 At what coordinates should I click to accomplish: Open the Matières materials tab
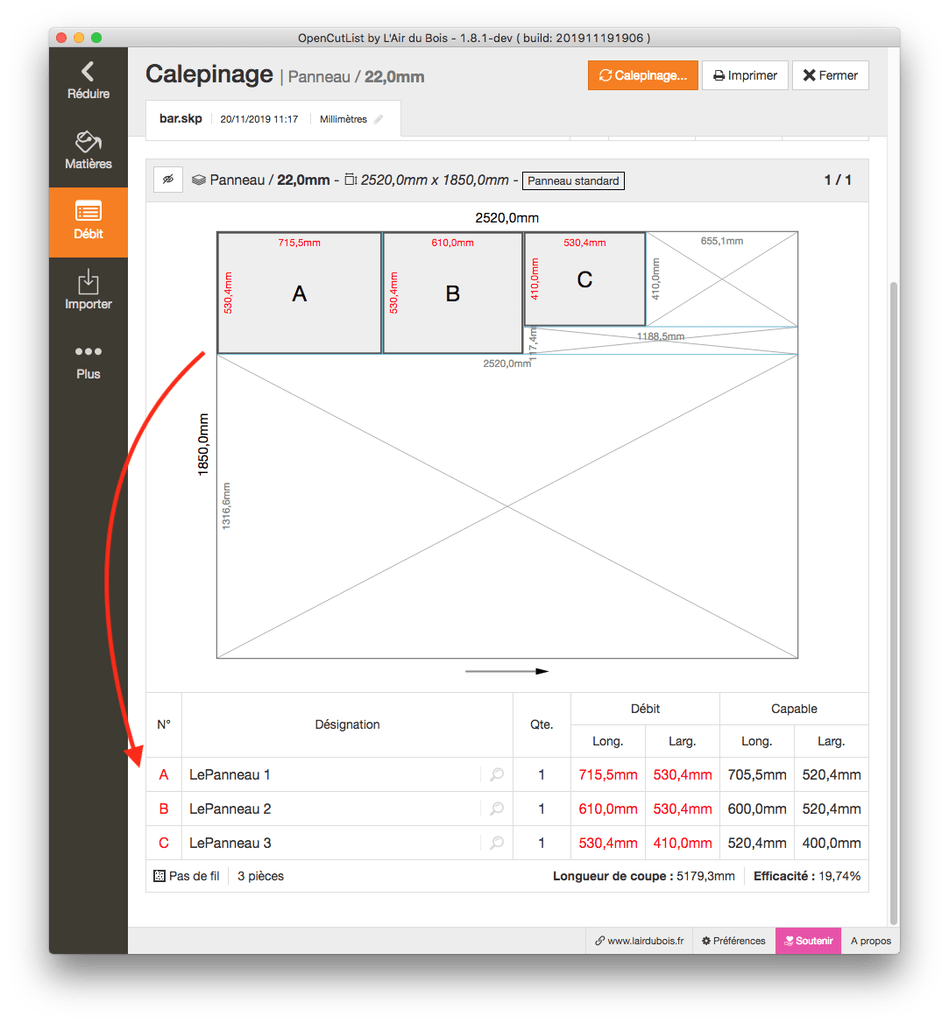point(88,151)
